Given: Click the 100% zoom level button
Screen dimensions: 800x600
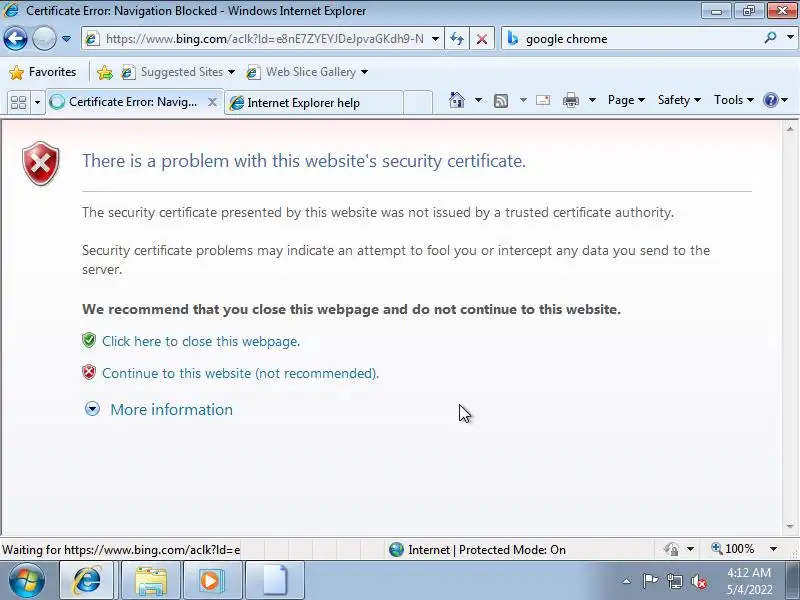Looking at the screenshot, I should click(x=733, y=549).
